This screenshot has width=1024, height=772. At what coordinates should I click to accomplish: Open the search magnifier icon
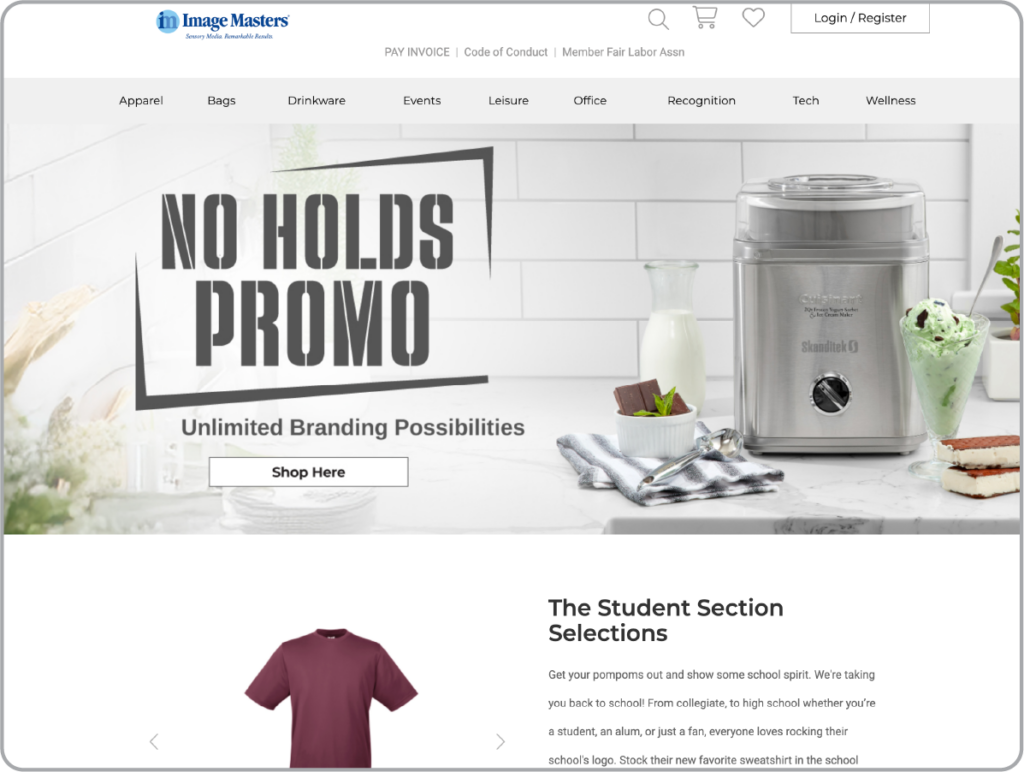click(x=658, y=19)
